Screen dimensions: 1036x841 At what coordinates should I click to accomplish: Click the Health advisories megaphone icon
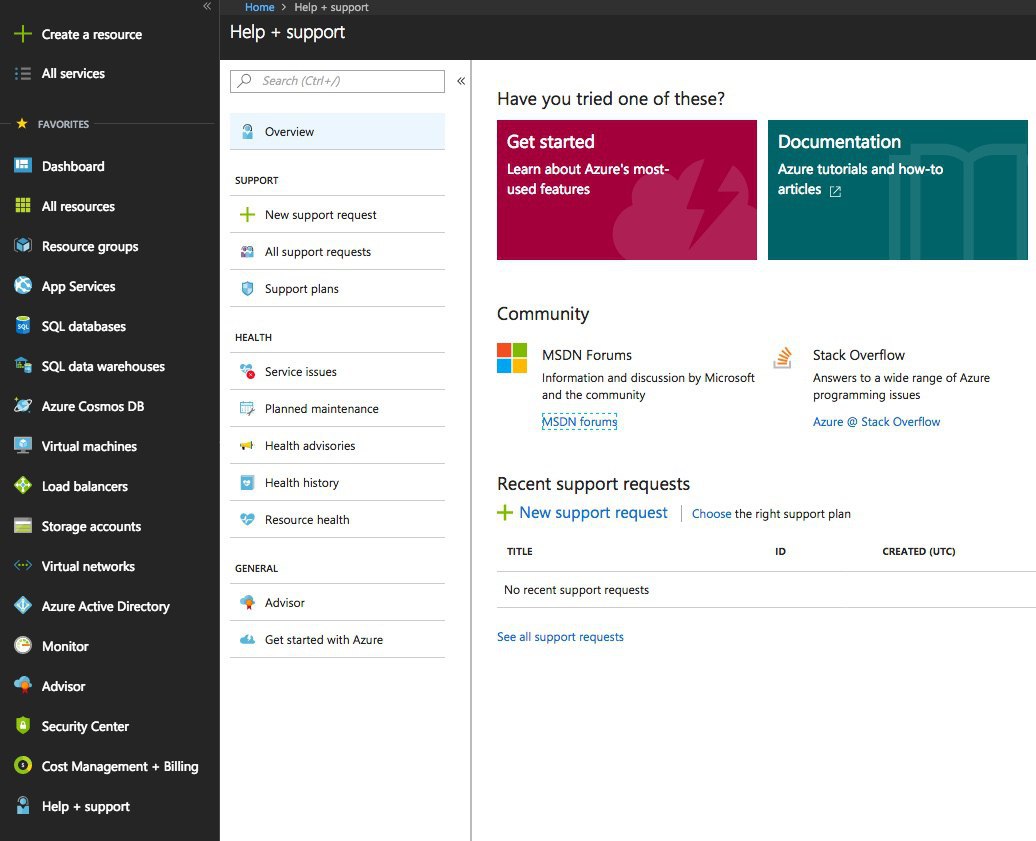point(247,445)
